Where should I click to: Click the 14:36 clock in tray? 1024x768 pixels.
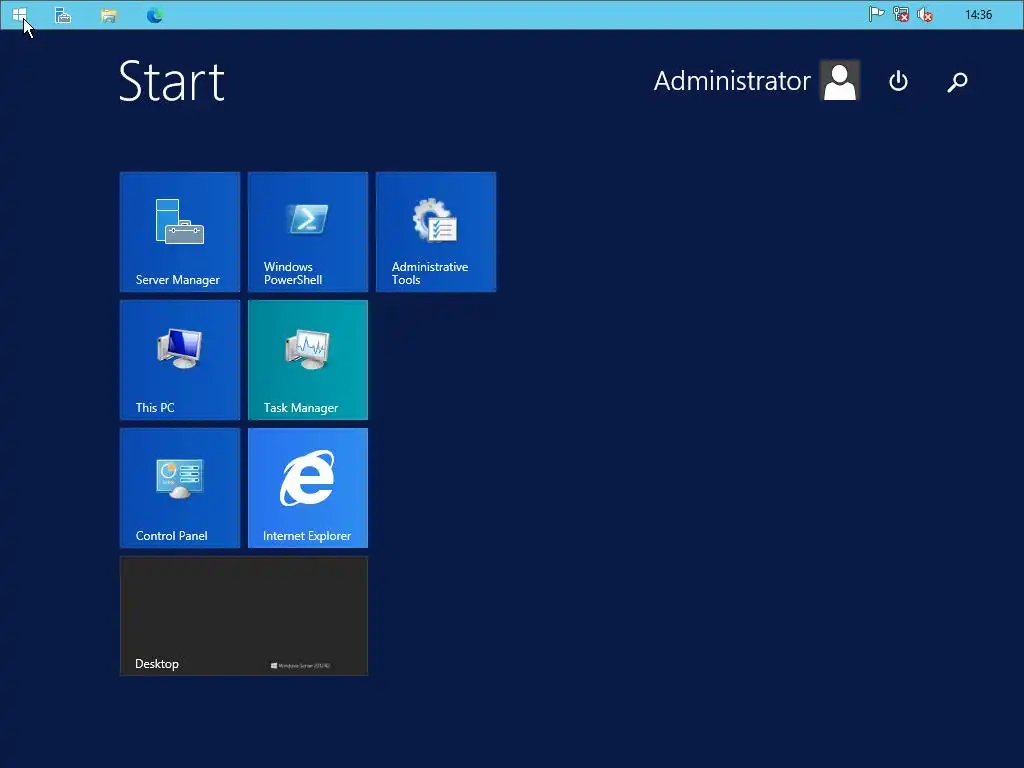pos(978,14)
